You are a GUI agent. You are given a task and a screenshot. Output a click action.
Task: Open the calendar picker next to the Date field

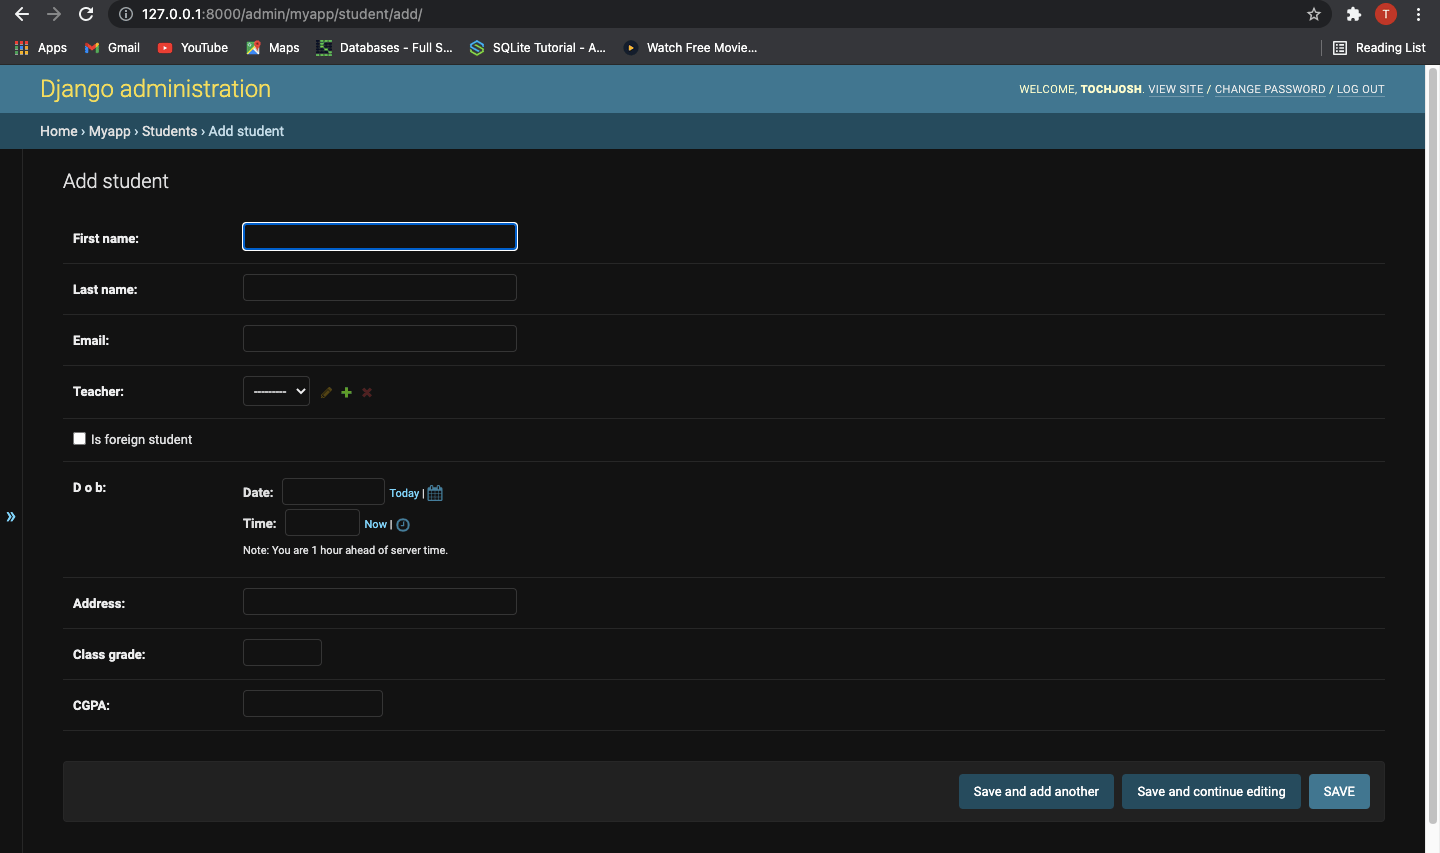click(434, 492)
